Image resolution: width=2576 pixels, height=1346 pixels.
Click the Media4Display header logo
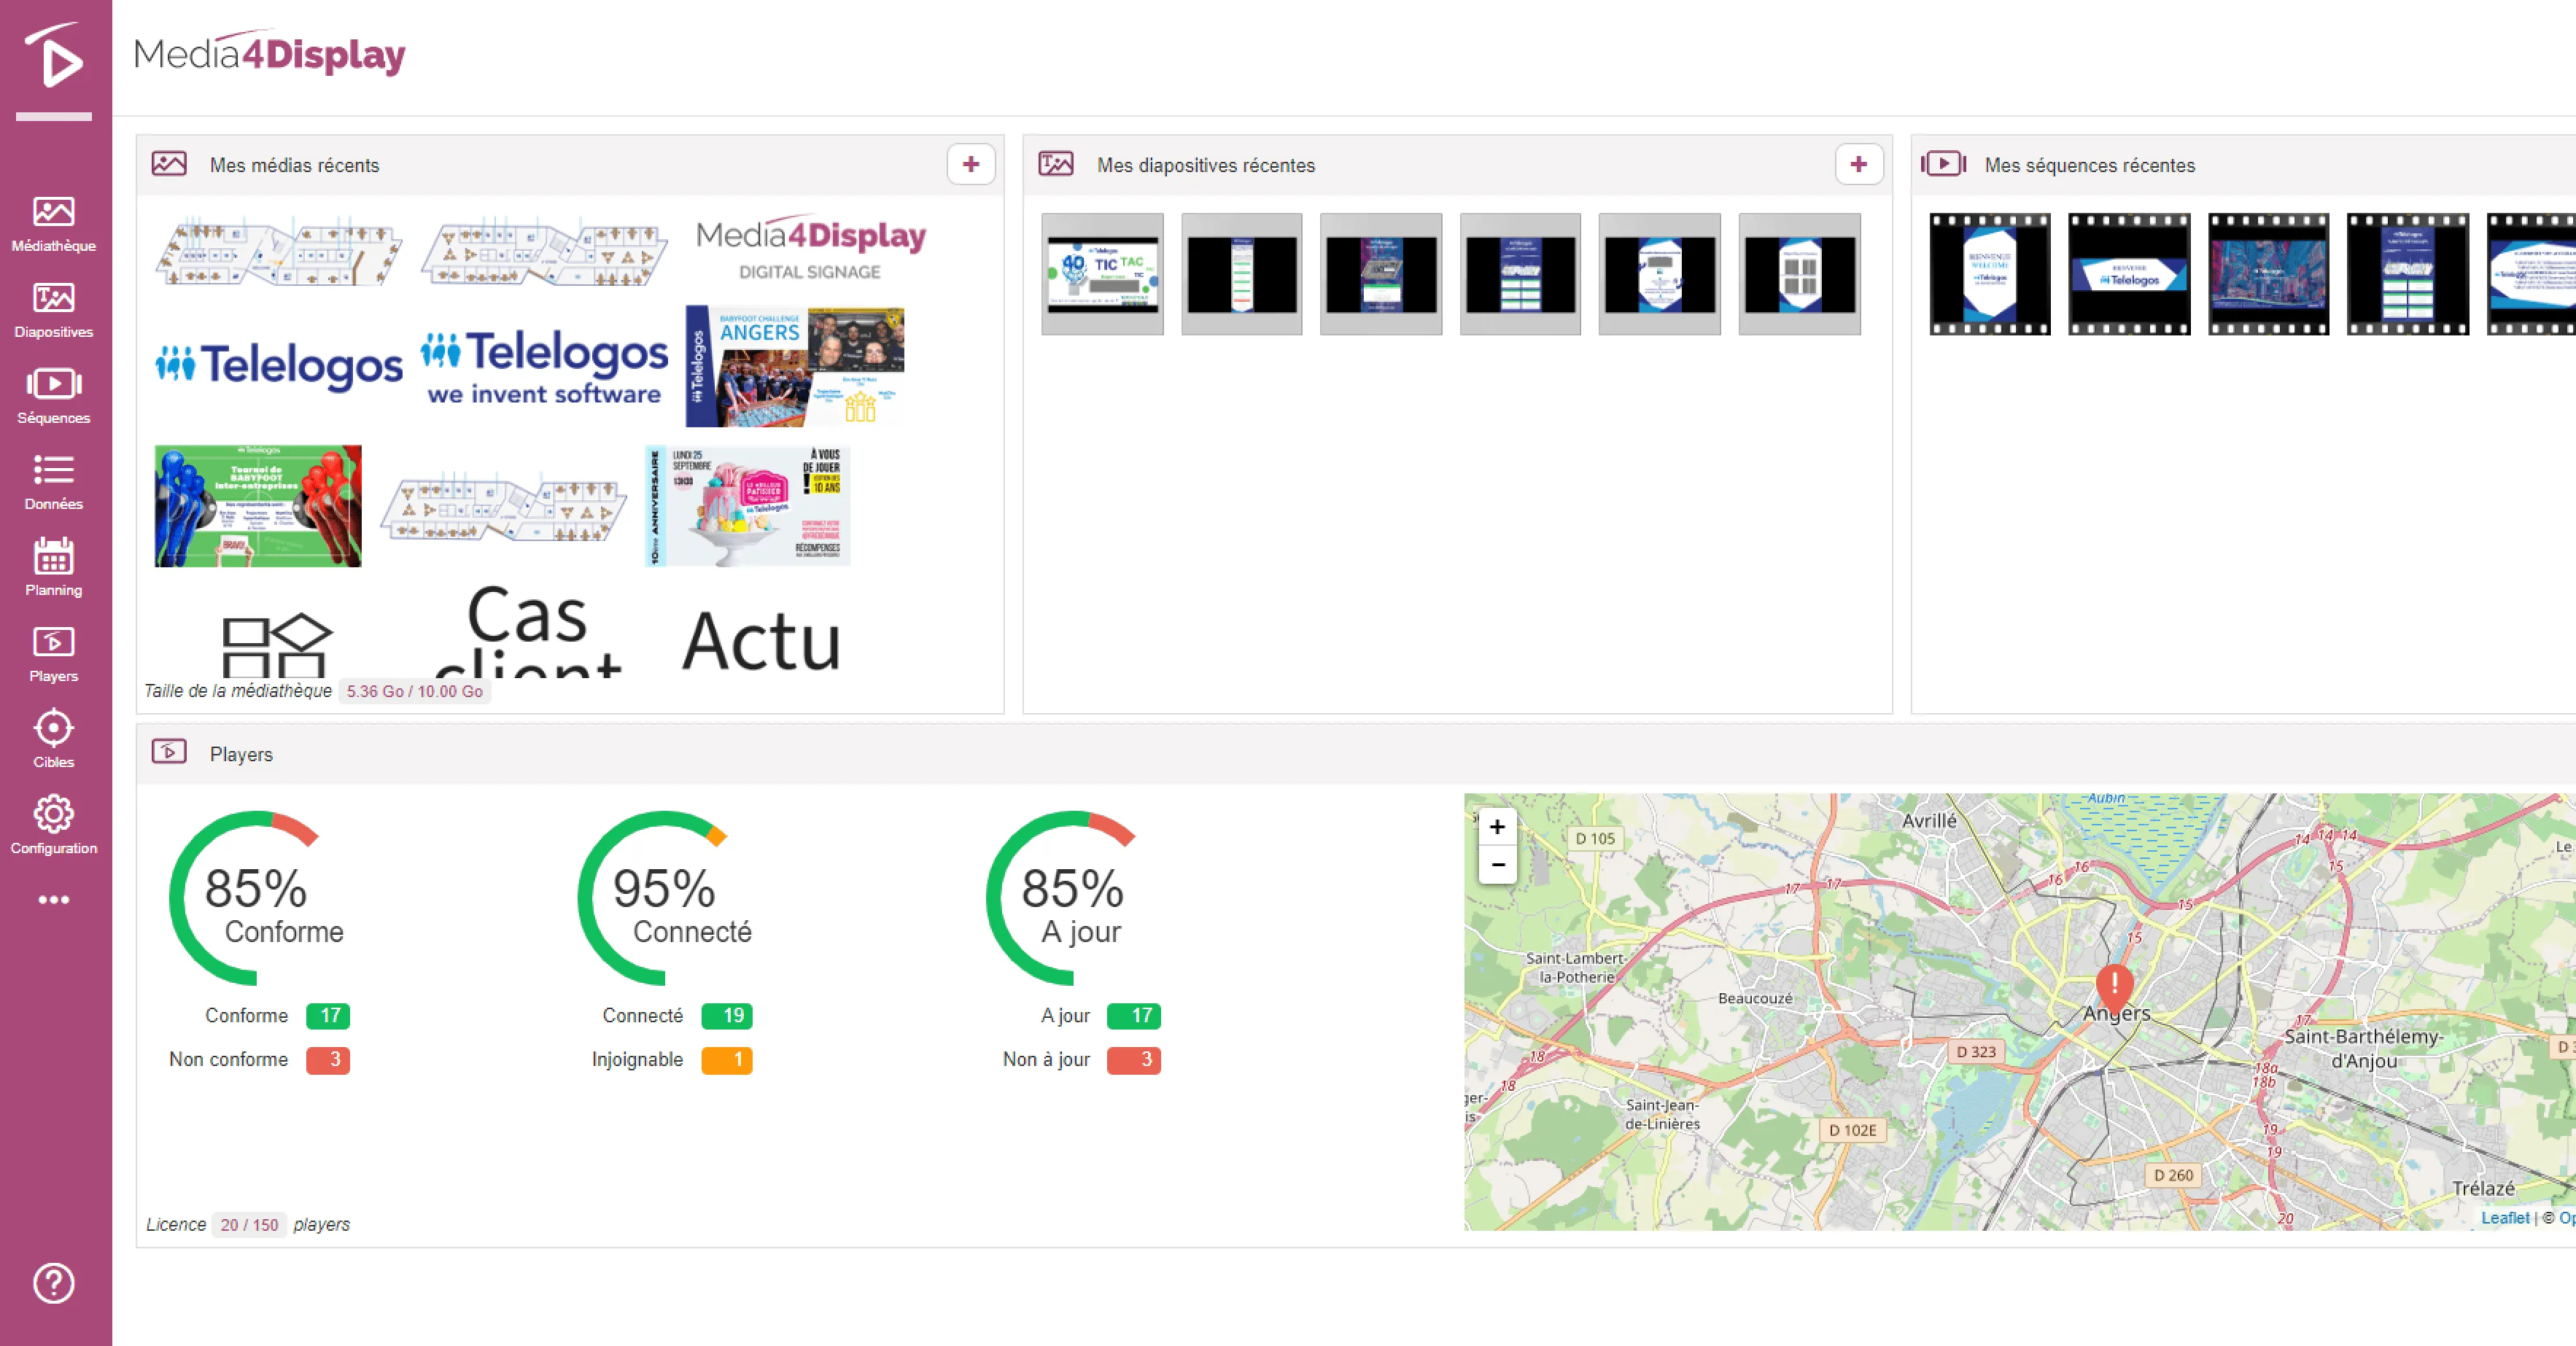pos(269,53)
